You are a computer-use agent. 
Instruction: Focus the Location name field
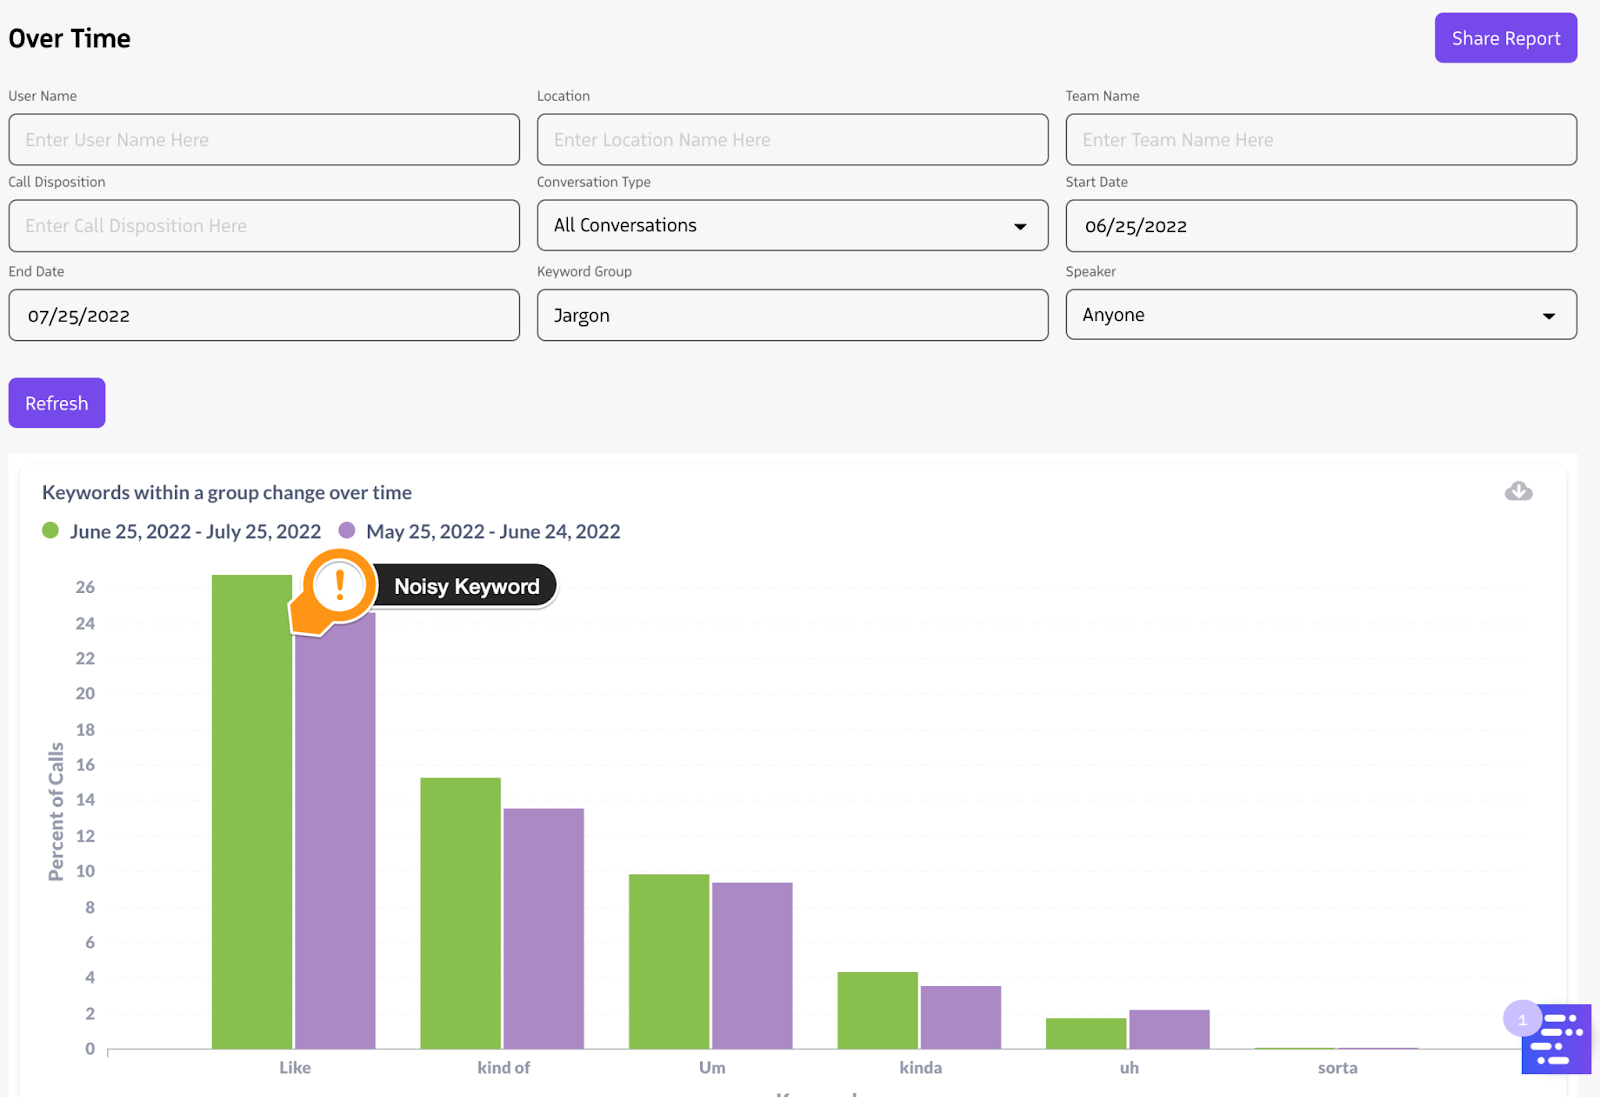tap(792, 140)
